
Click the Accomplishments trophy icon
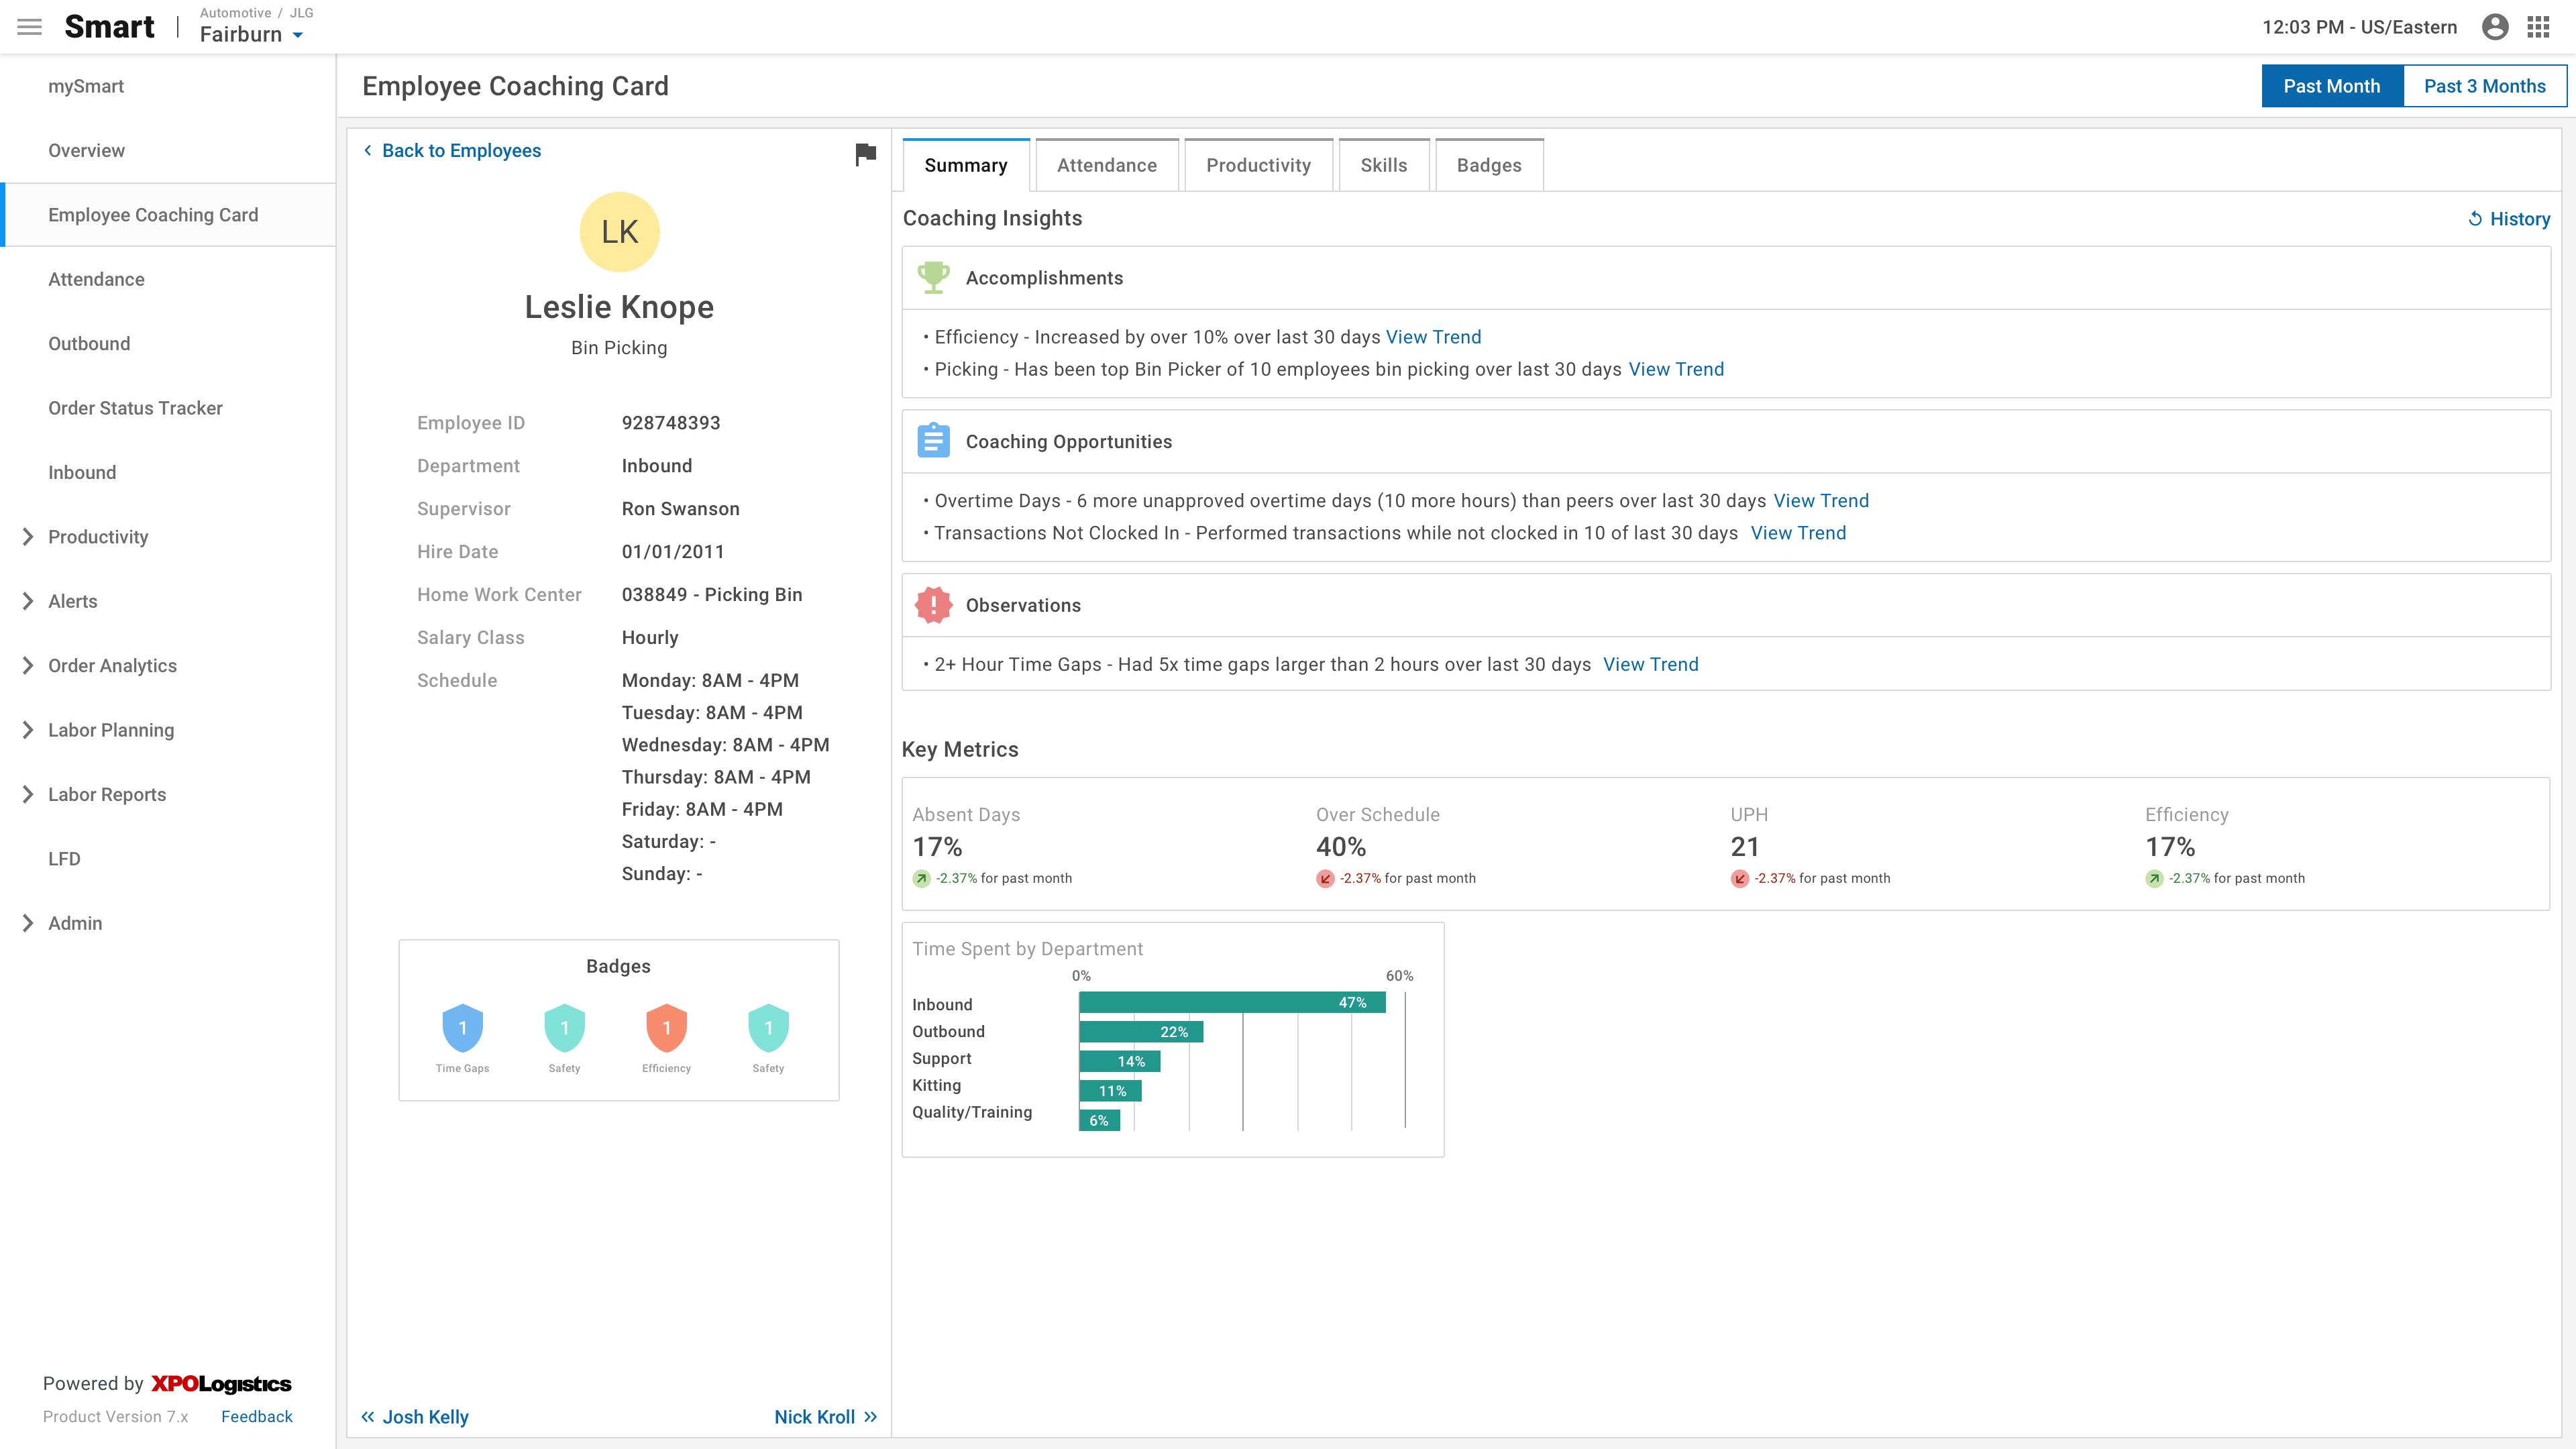point(933,277)
